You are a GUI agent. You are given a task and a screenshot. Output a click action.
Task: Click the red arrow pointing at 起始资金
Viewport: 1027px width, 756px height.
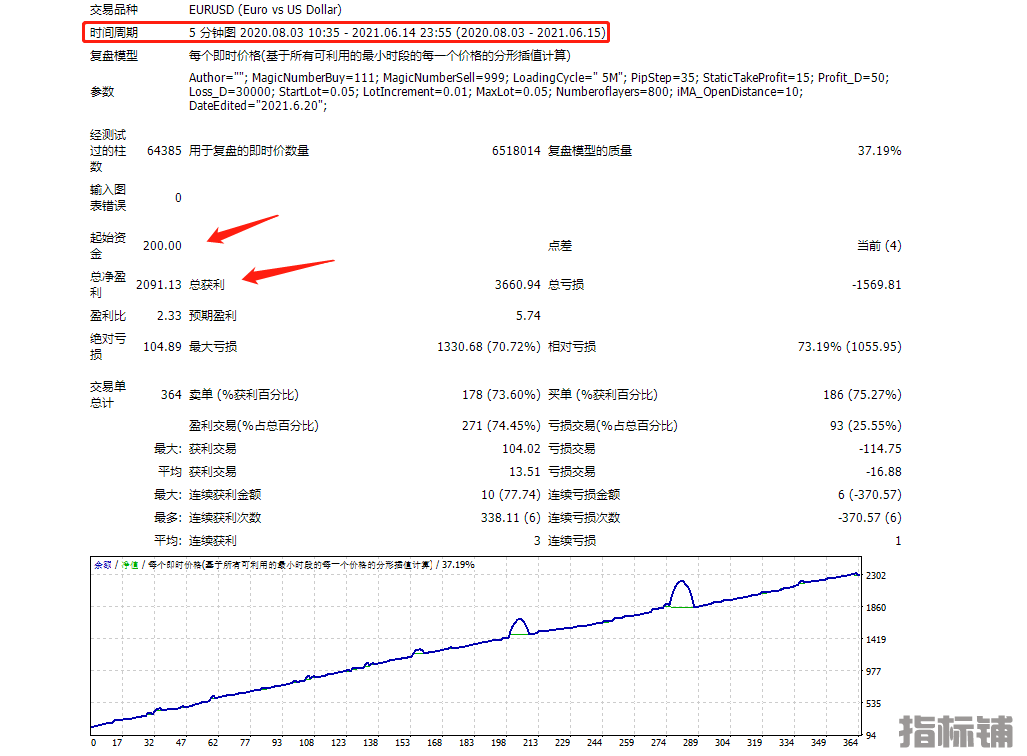[x=242, y=228]
